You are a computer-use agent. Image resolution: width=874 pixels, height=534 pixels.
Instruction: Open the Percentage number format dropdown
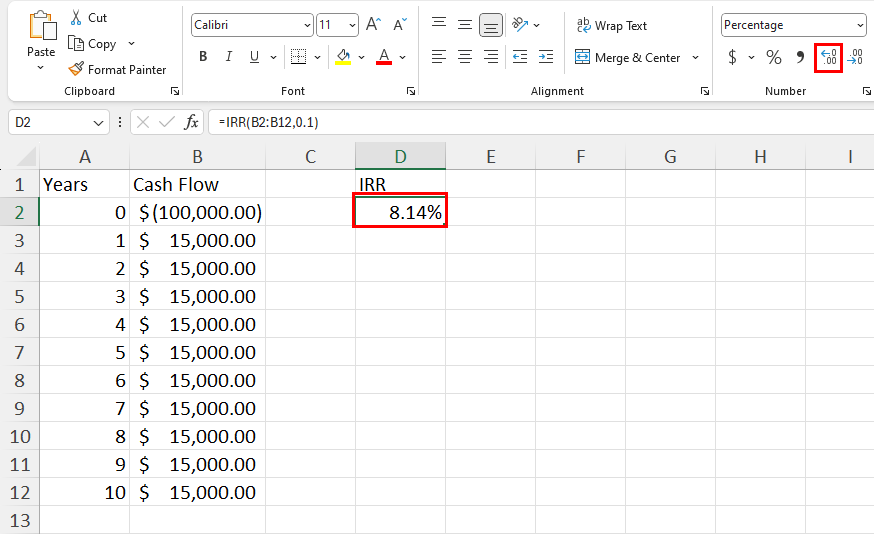(x=860, y=25)
